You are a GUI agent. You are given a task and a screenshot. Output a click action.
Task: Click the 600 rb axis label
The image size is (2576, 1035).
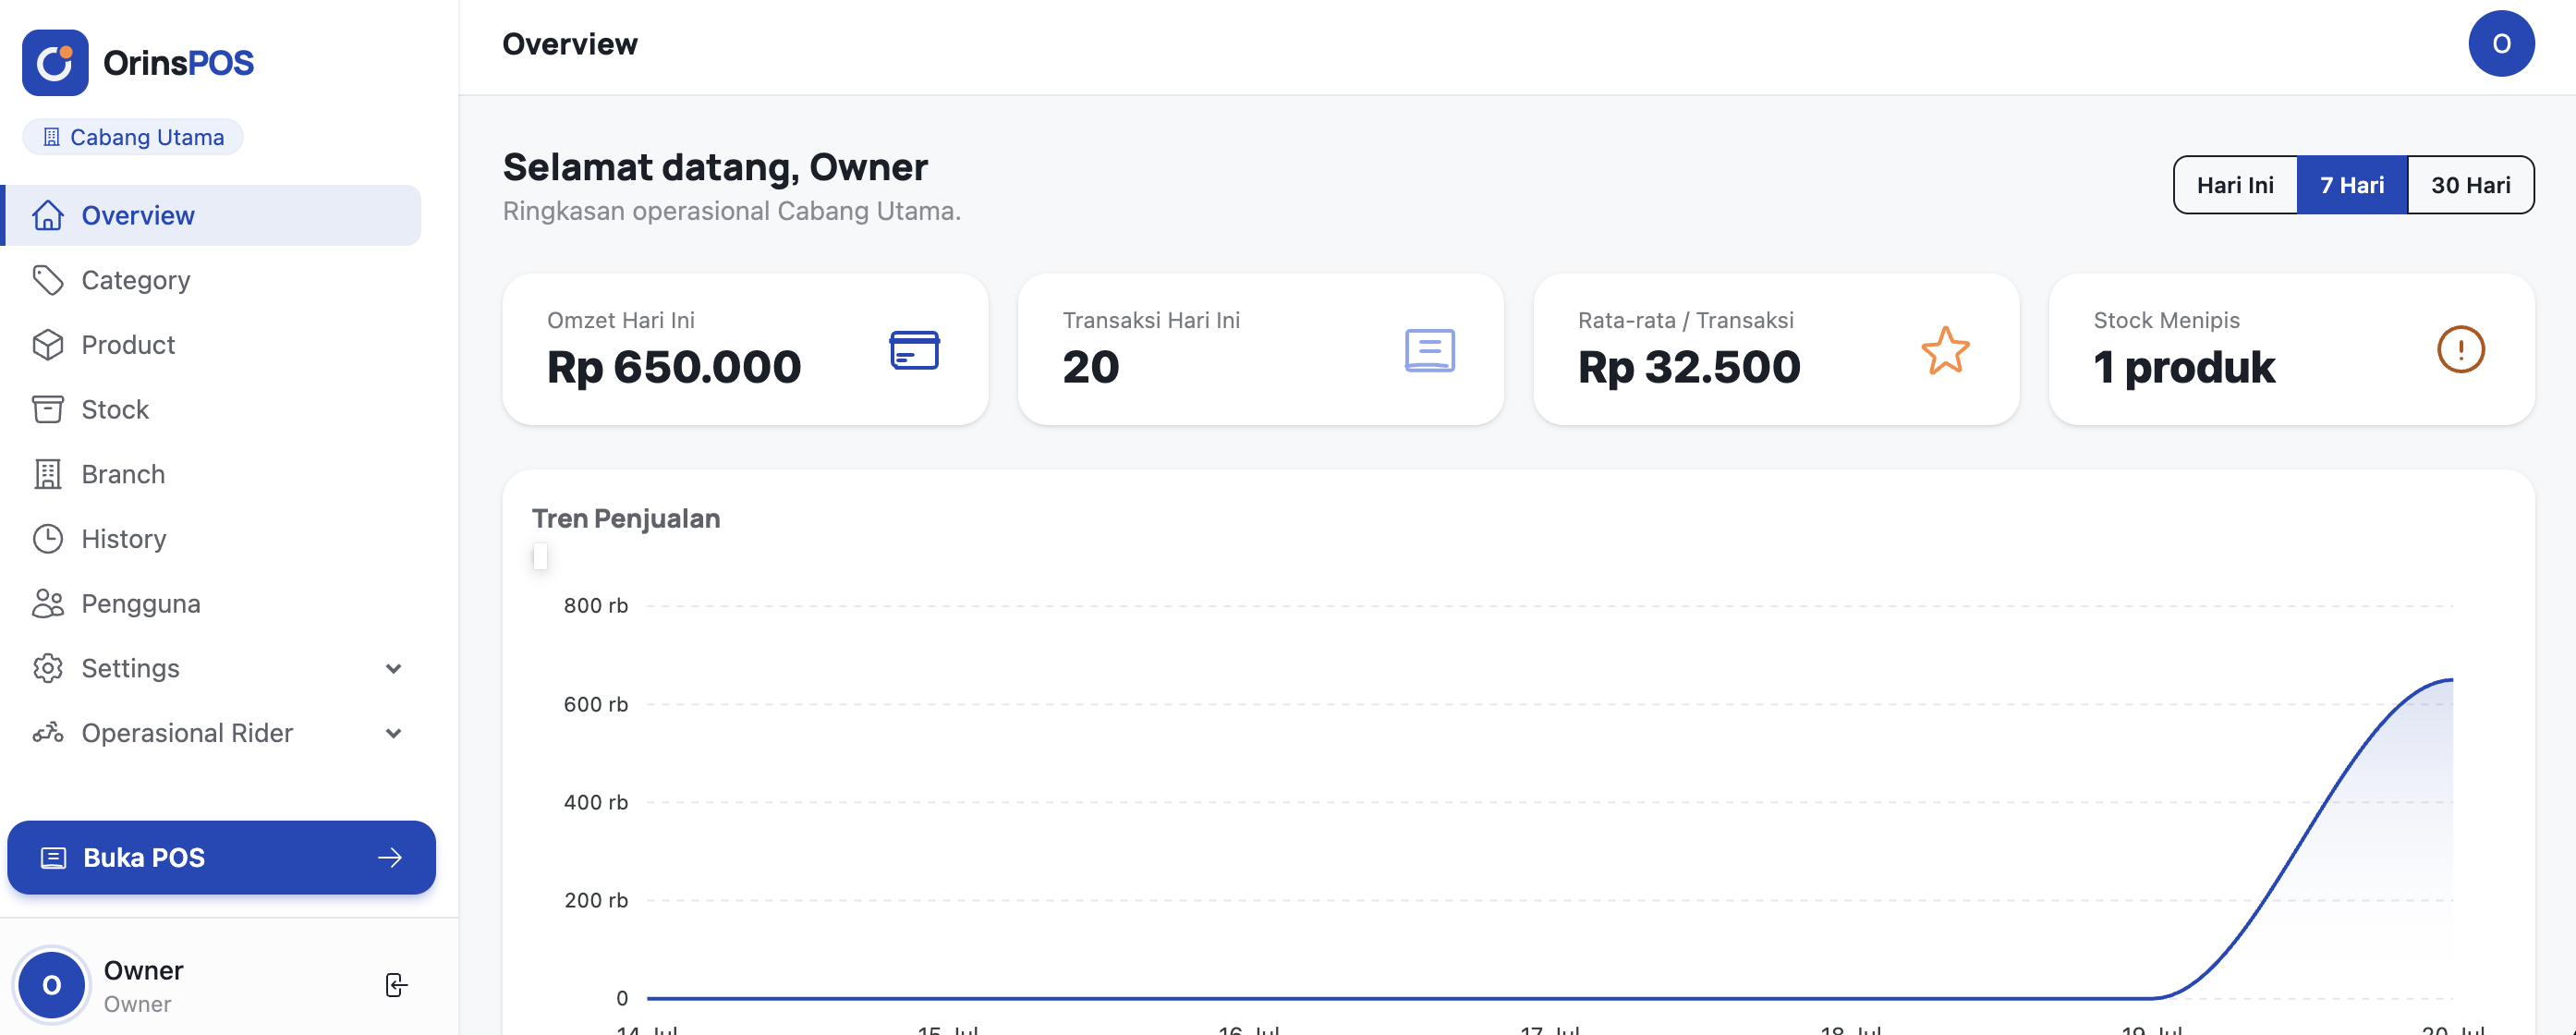596,704
